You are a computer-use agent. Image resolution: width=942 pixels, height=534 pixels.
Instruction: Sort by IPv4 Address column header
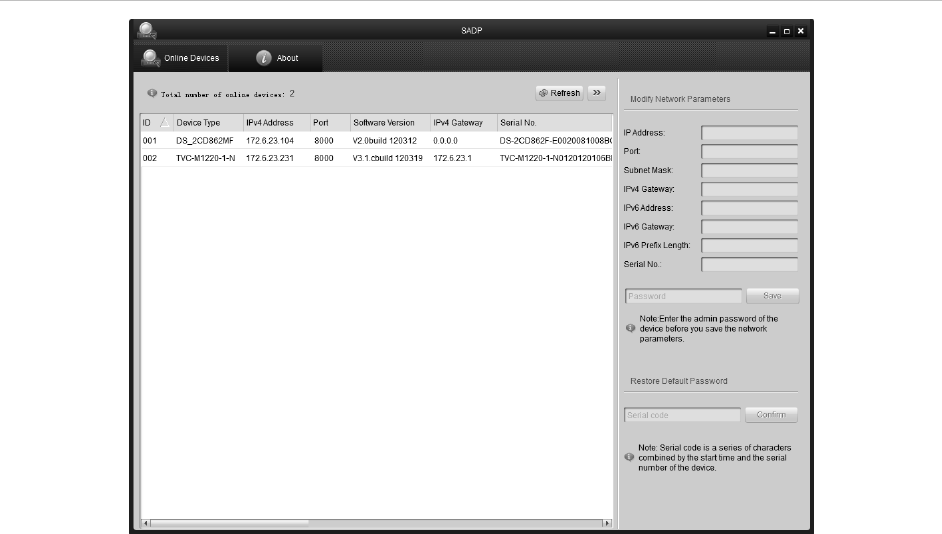[x=277, y=123]
